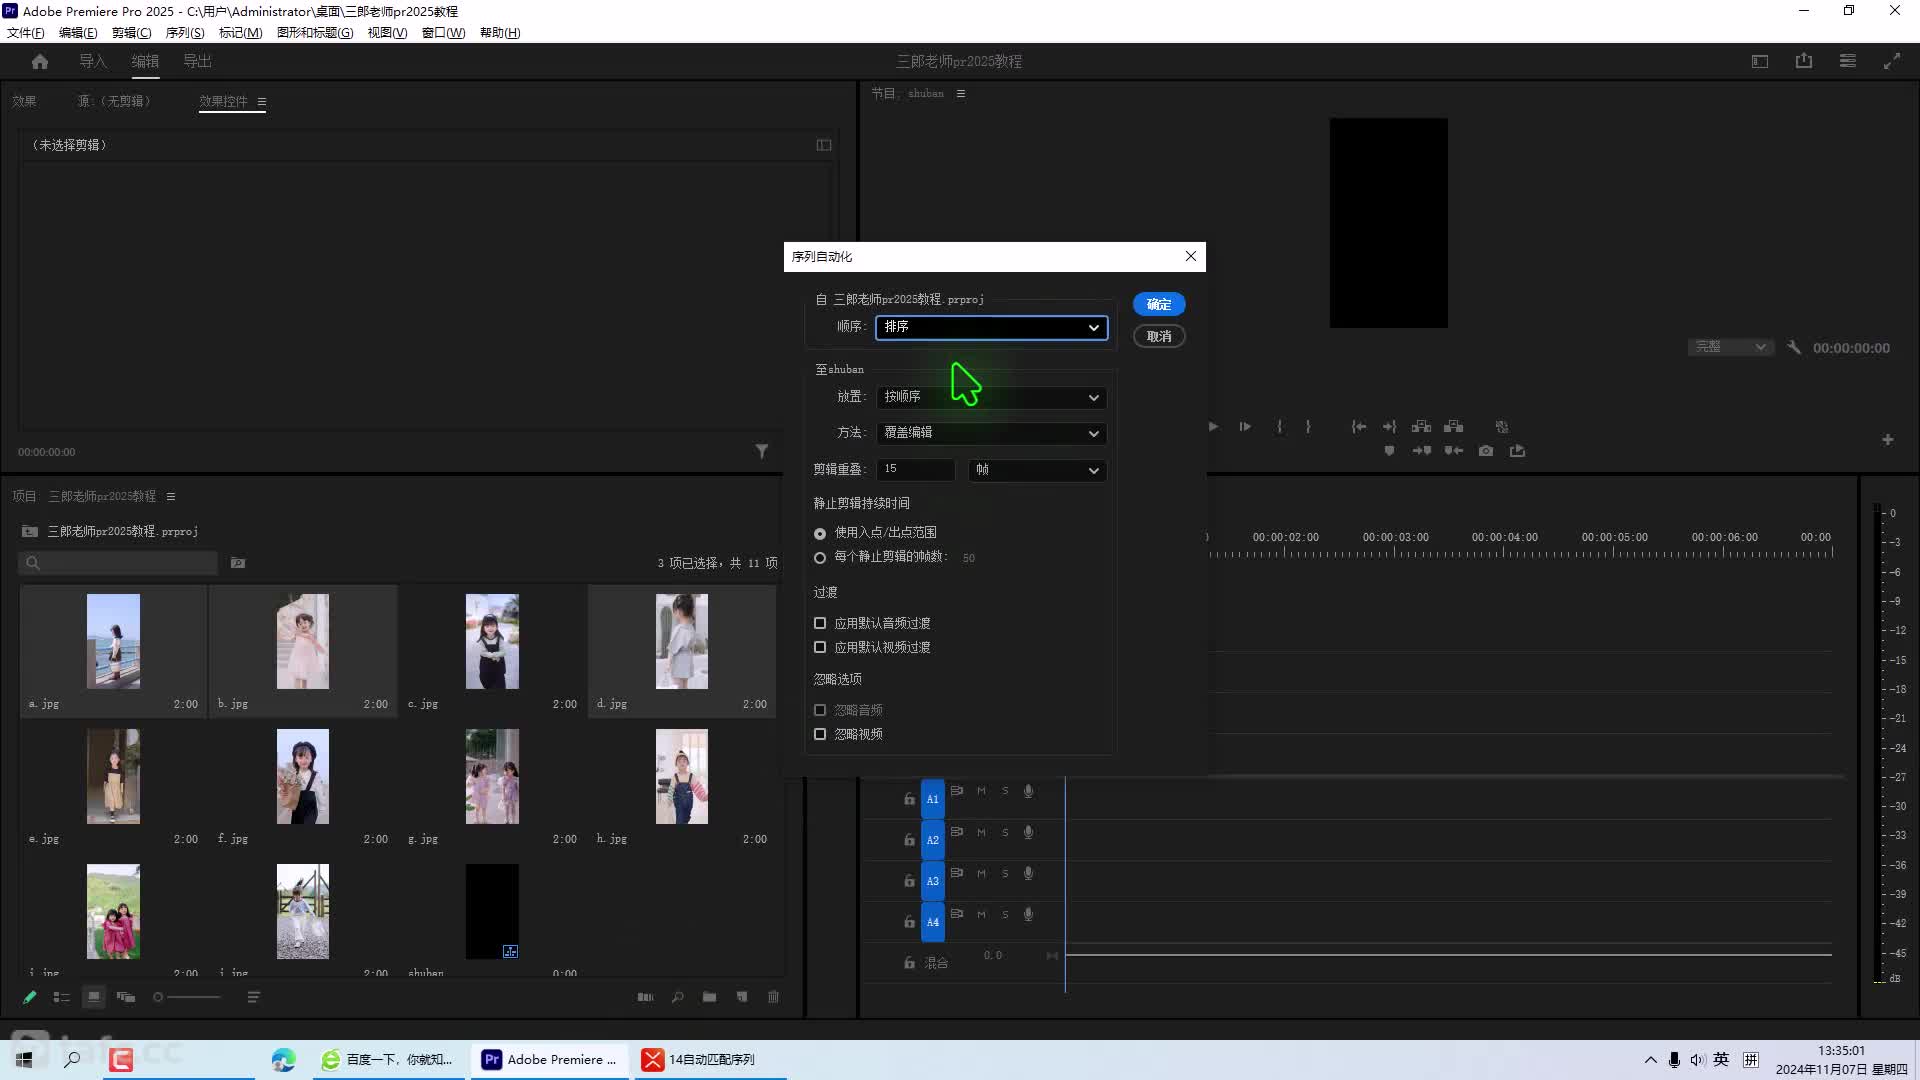Open the Method dropdown showing 覆盖编辑

[991, 433]
